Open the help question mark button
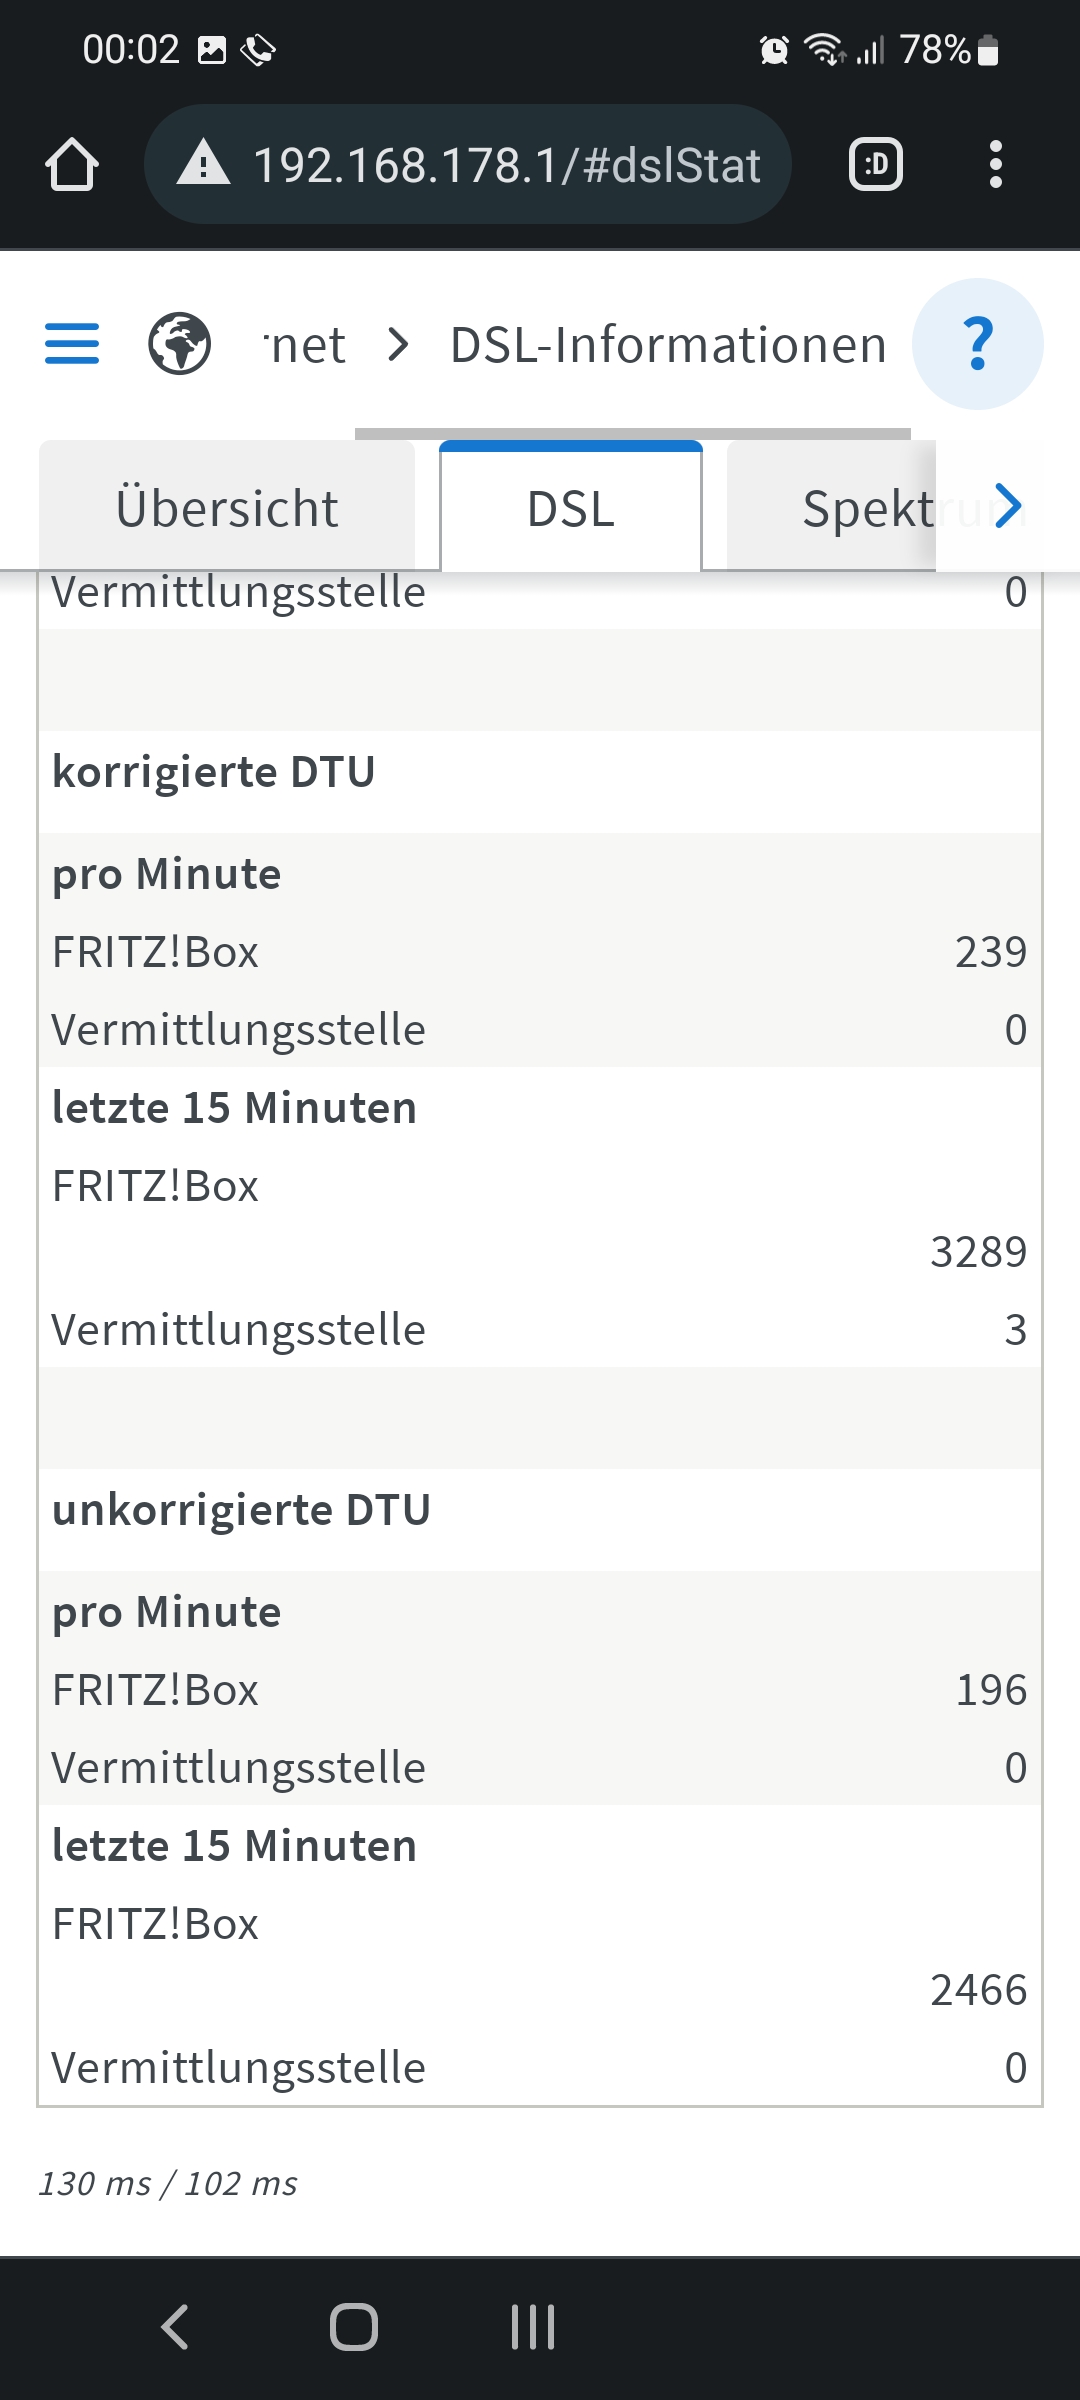 pyautogui.click(x=977, y=344)
